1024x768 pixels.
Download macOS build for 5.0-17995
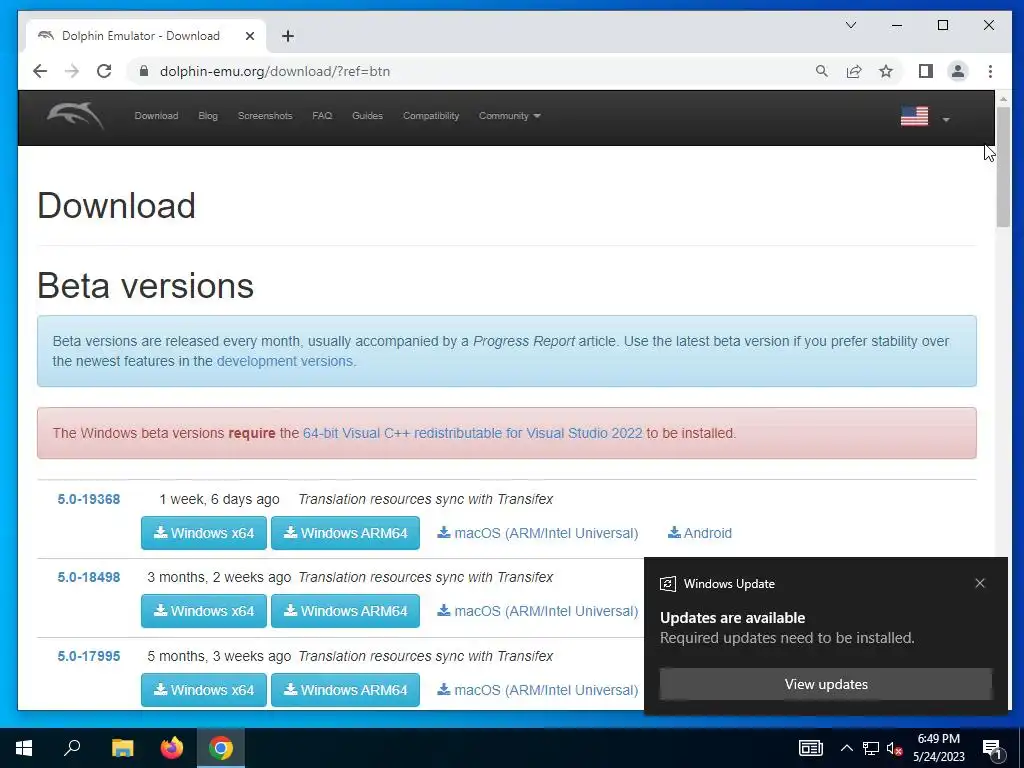click(538, 690)
